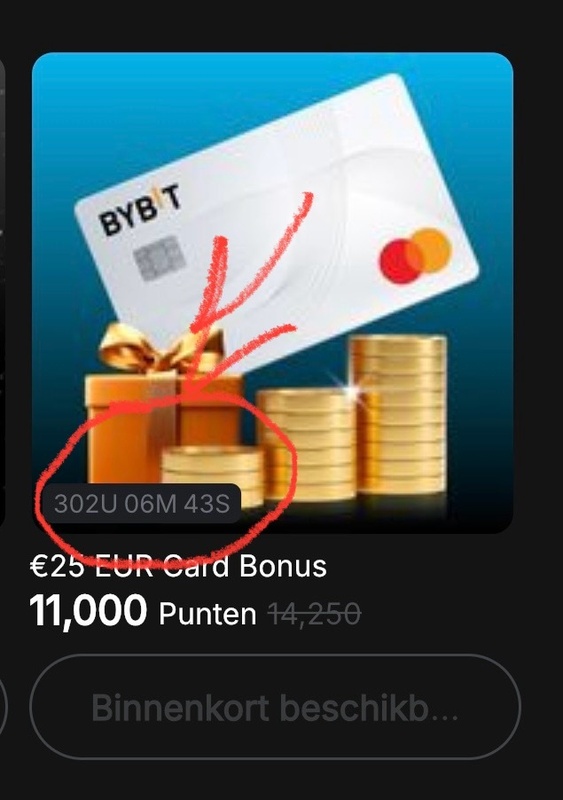Tap the Binnenkort beschikb... button
Viewport: 563px width, 800px height.
(x=275, y=707)
